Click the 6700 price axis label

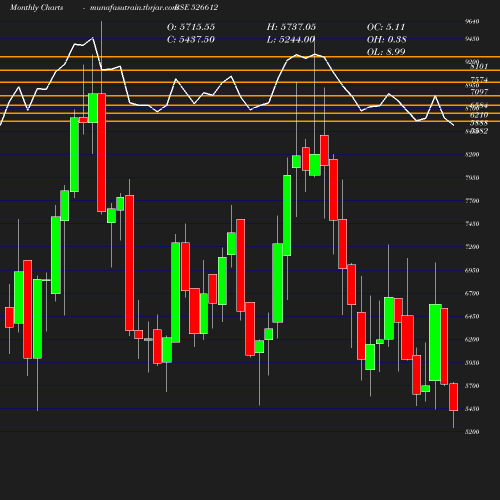(x=472, y=293)
